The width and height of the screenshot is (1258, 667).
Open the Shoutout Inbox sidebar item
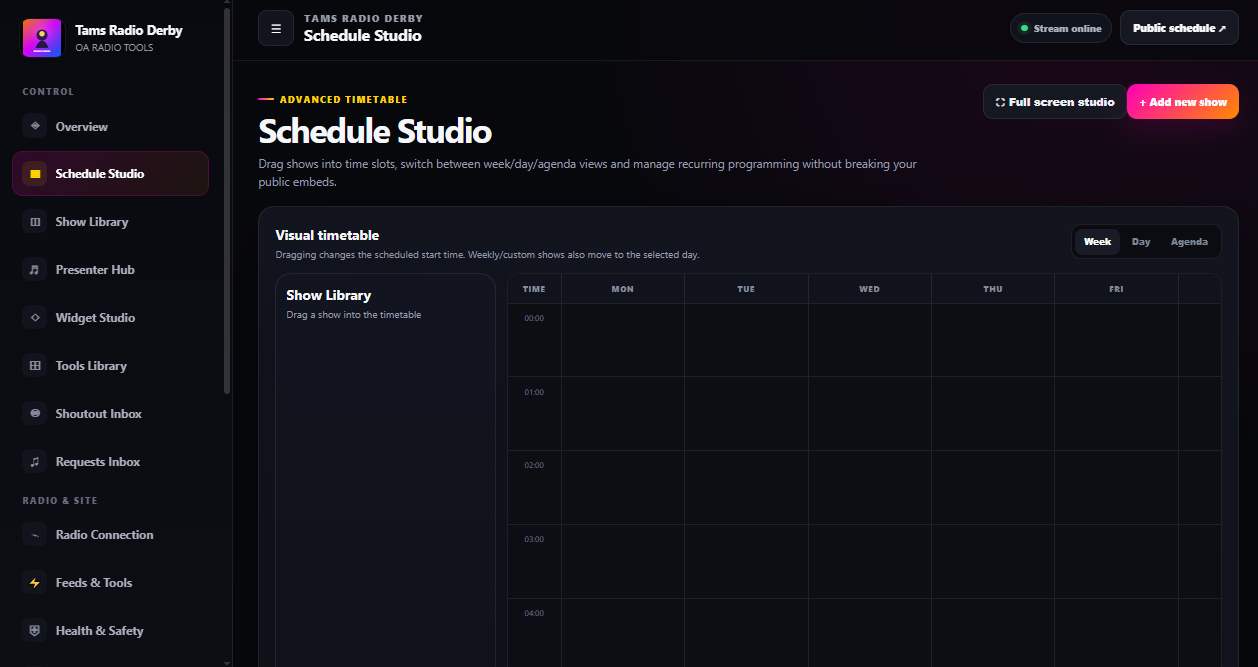[110, 414]
